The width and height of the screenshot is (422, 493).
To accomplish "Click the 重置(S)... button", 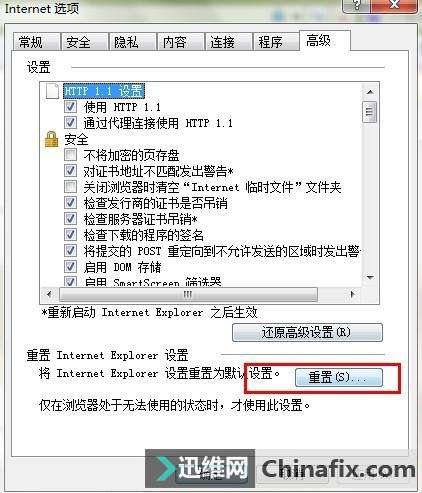I will click(x=339, y=378).
